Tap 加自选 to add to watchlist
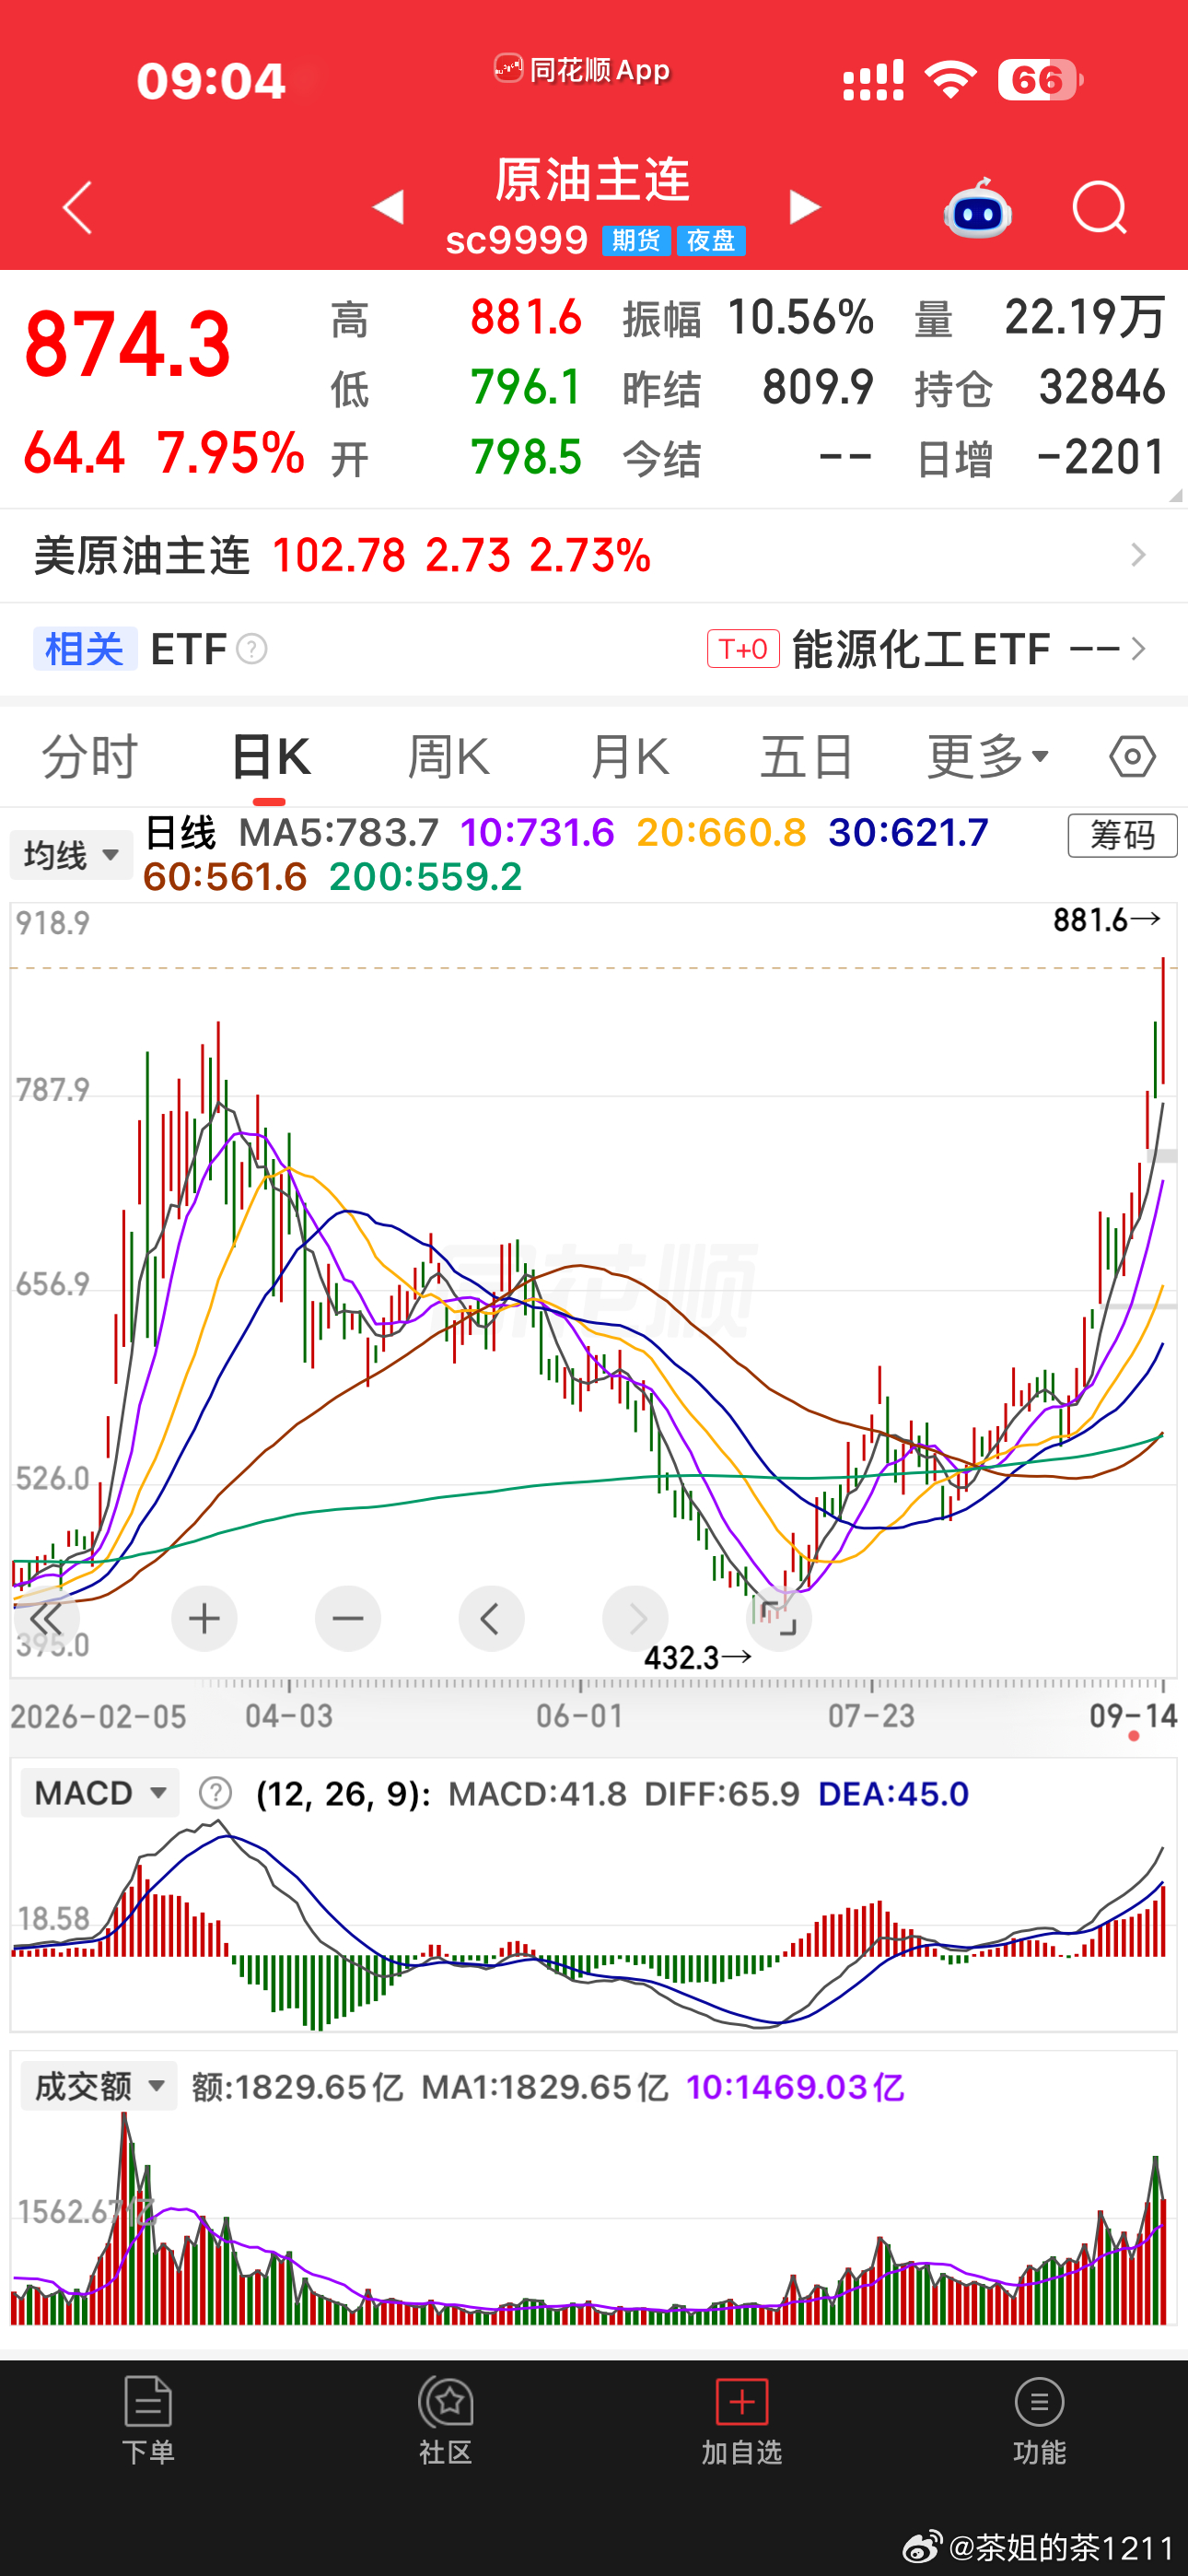This screenshot has width=1188, height=2576. 741,2421
